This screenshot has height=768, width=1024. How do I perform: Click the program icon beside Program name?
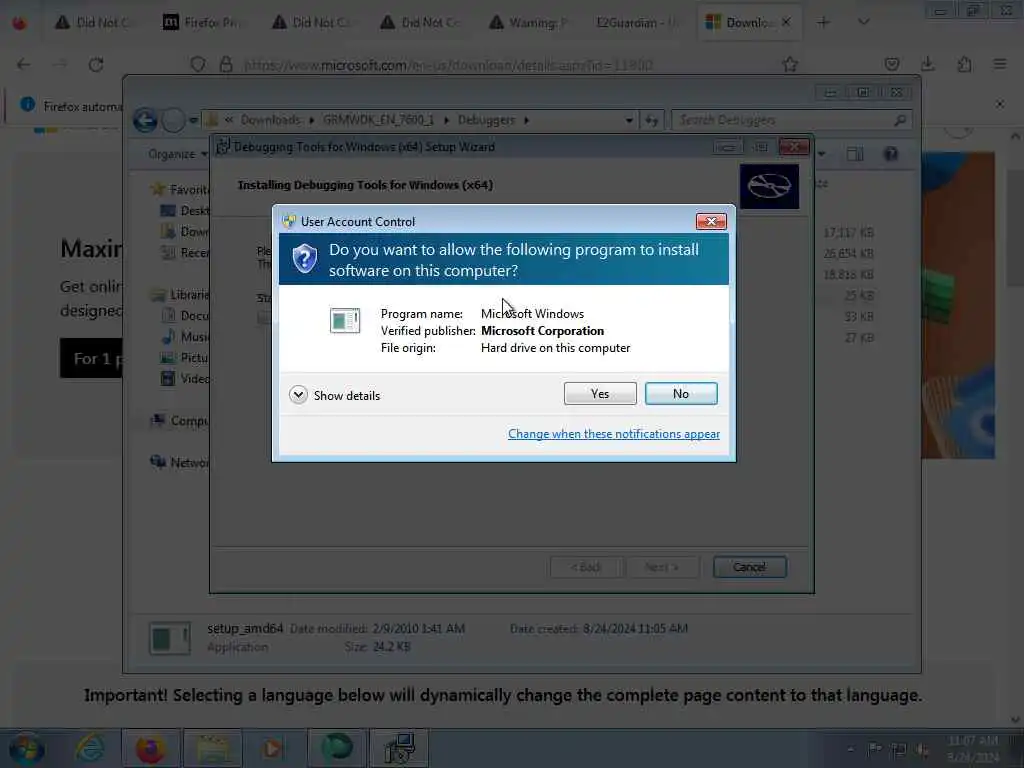point(345,321)
